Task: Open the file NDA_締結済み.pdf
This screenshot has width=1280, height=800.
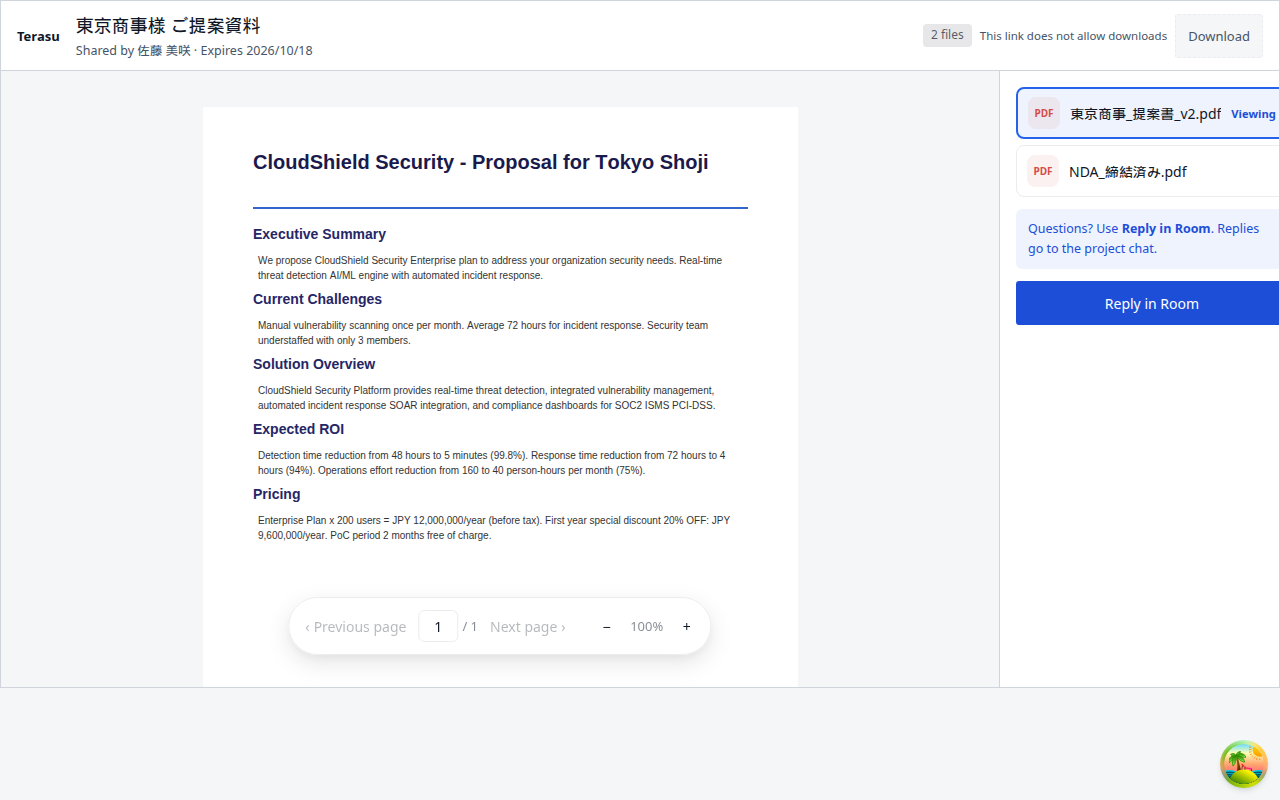Action: [x=1149, y=171]
